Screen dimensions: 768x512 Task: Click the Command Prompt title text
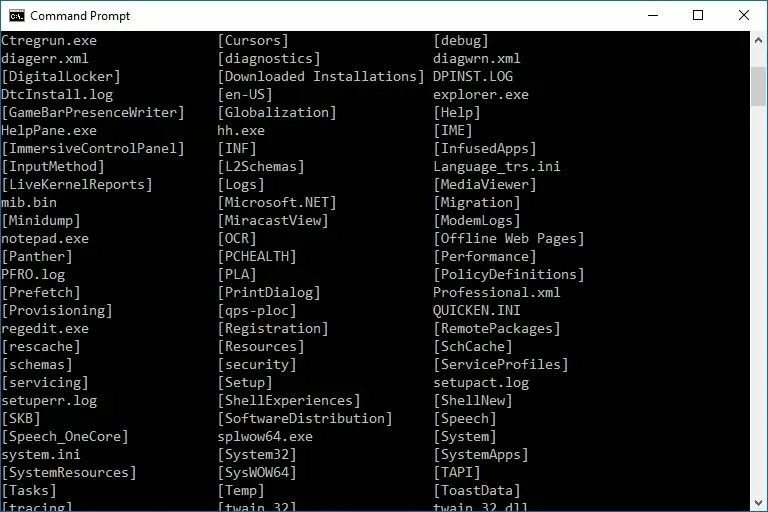coord(80,16)
